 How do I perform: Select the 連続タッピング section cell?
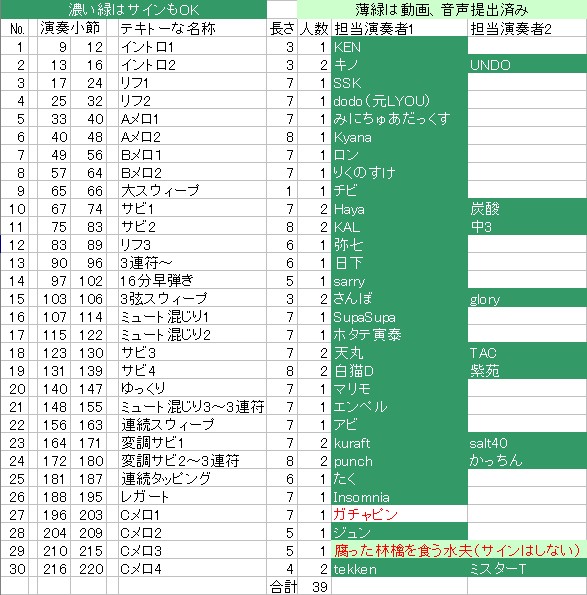pos(192,479)
